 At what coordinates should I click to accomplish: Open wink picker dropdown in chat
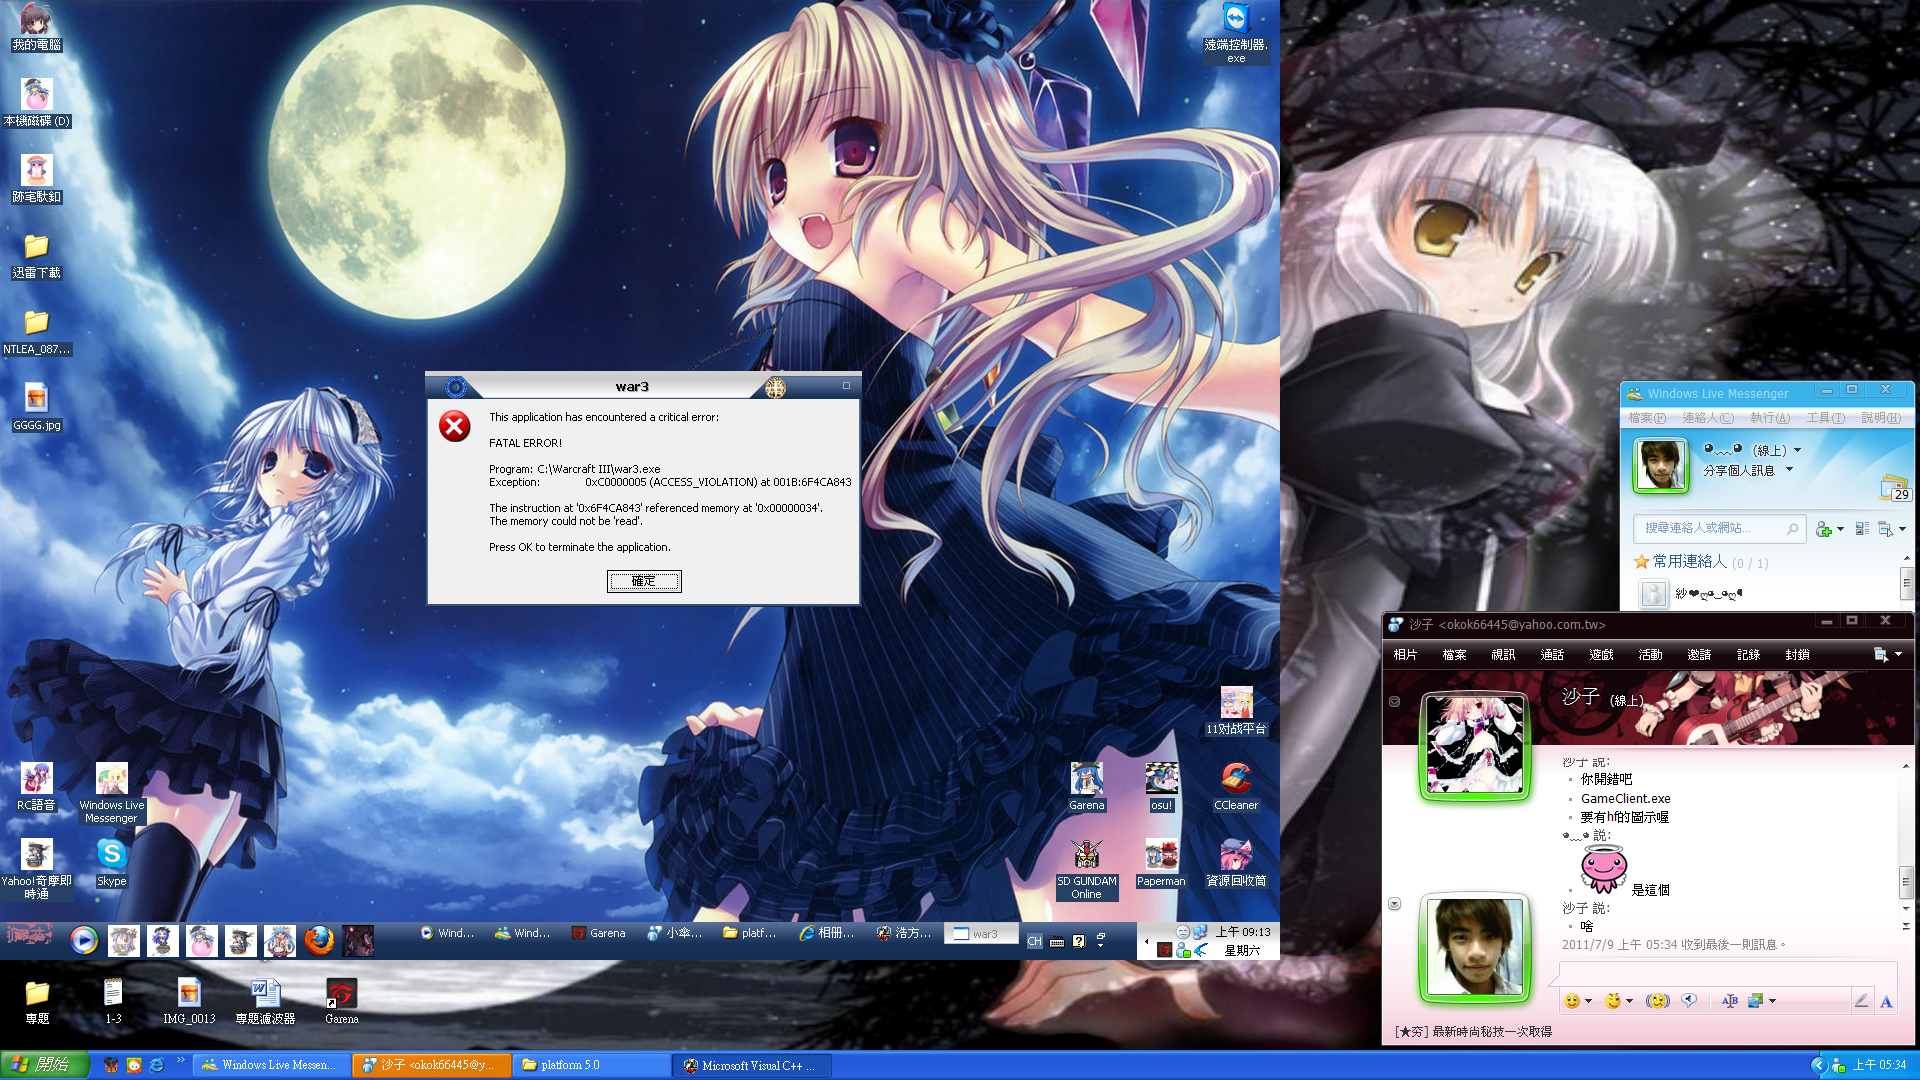coord(1629,1001)
